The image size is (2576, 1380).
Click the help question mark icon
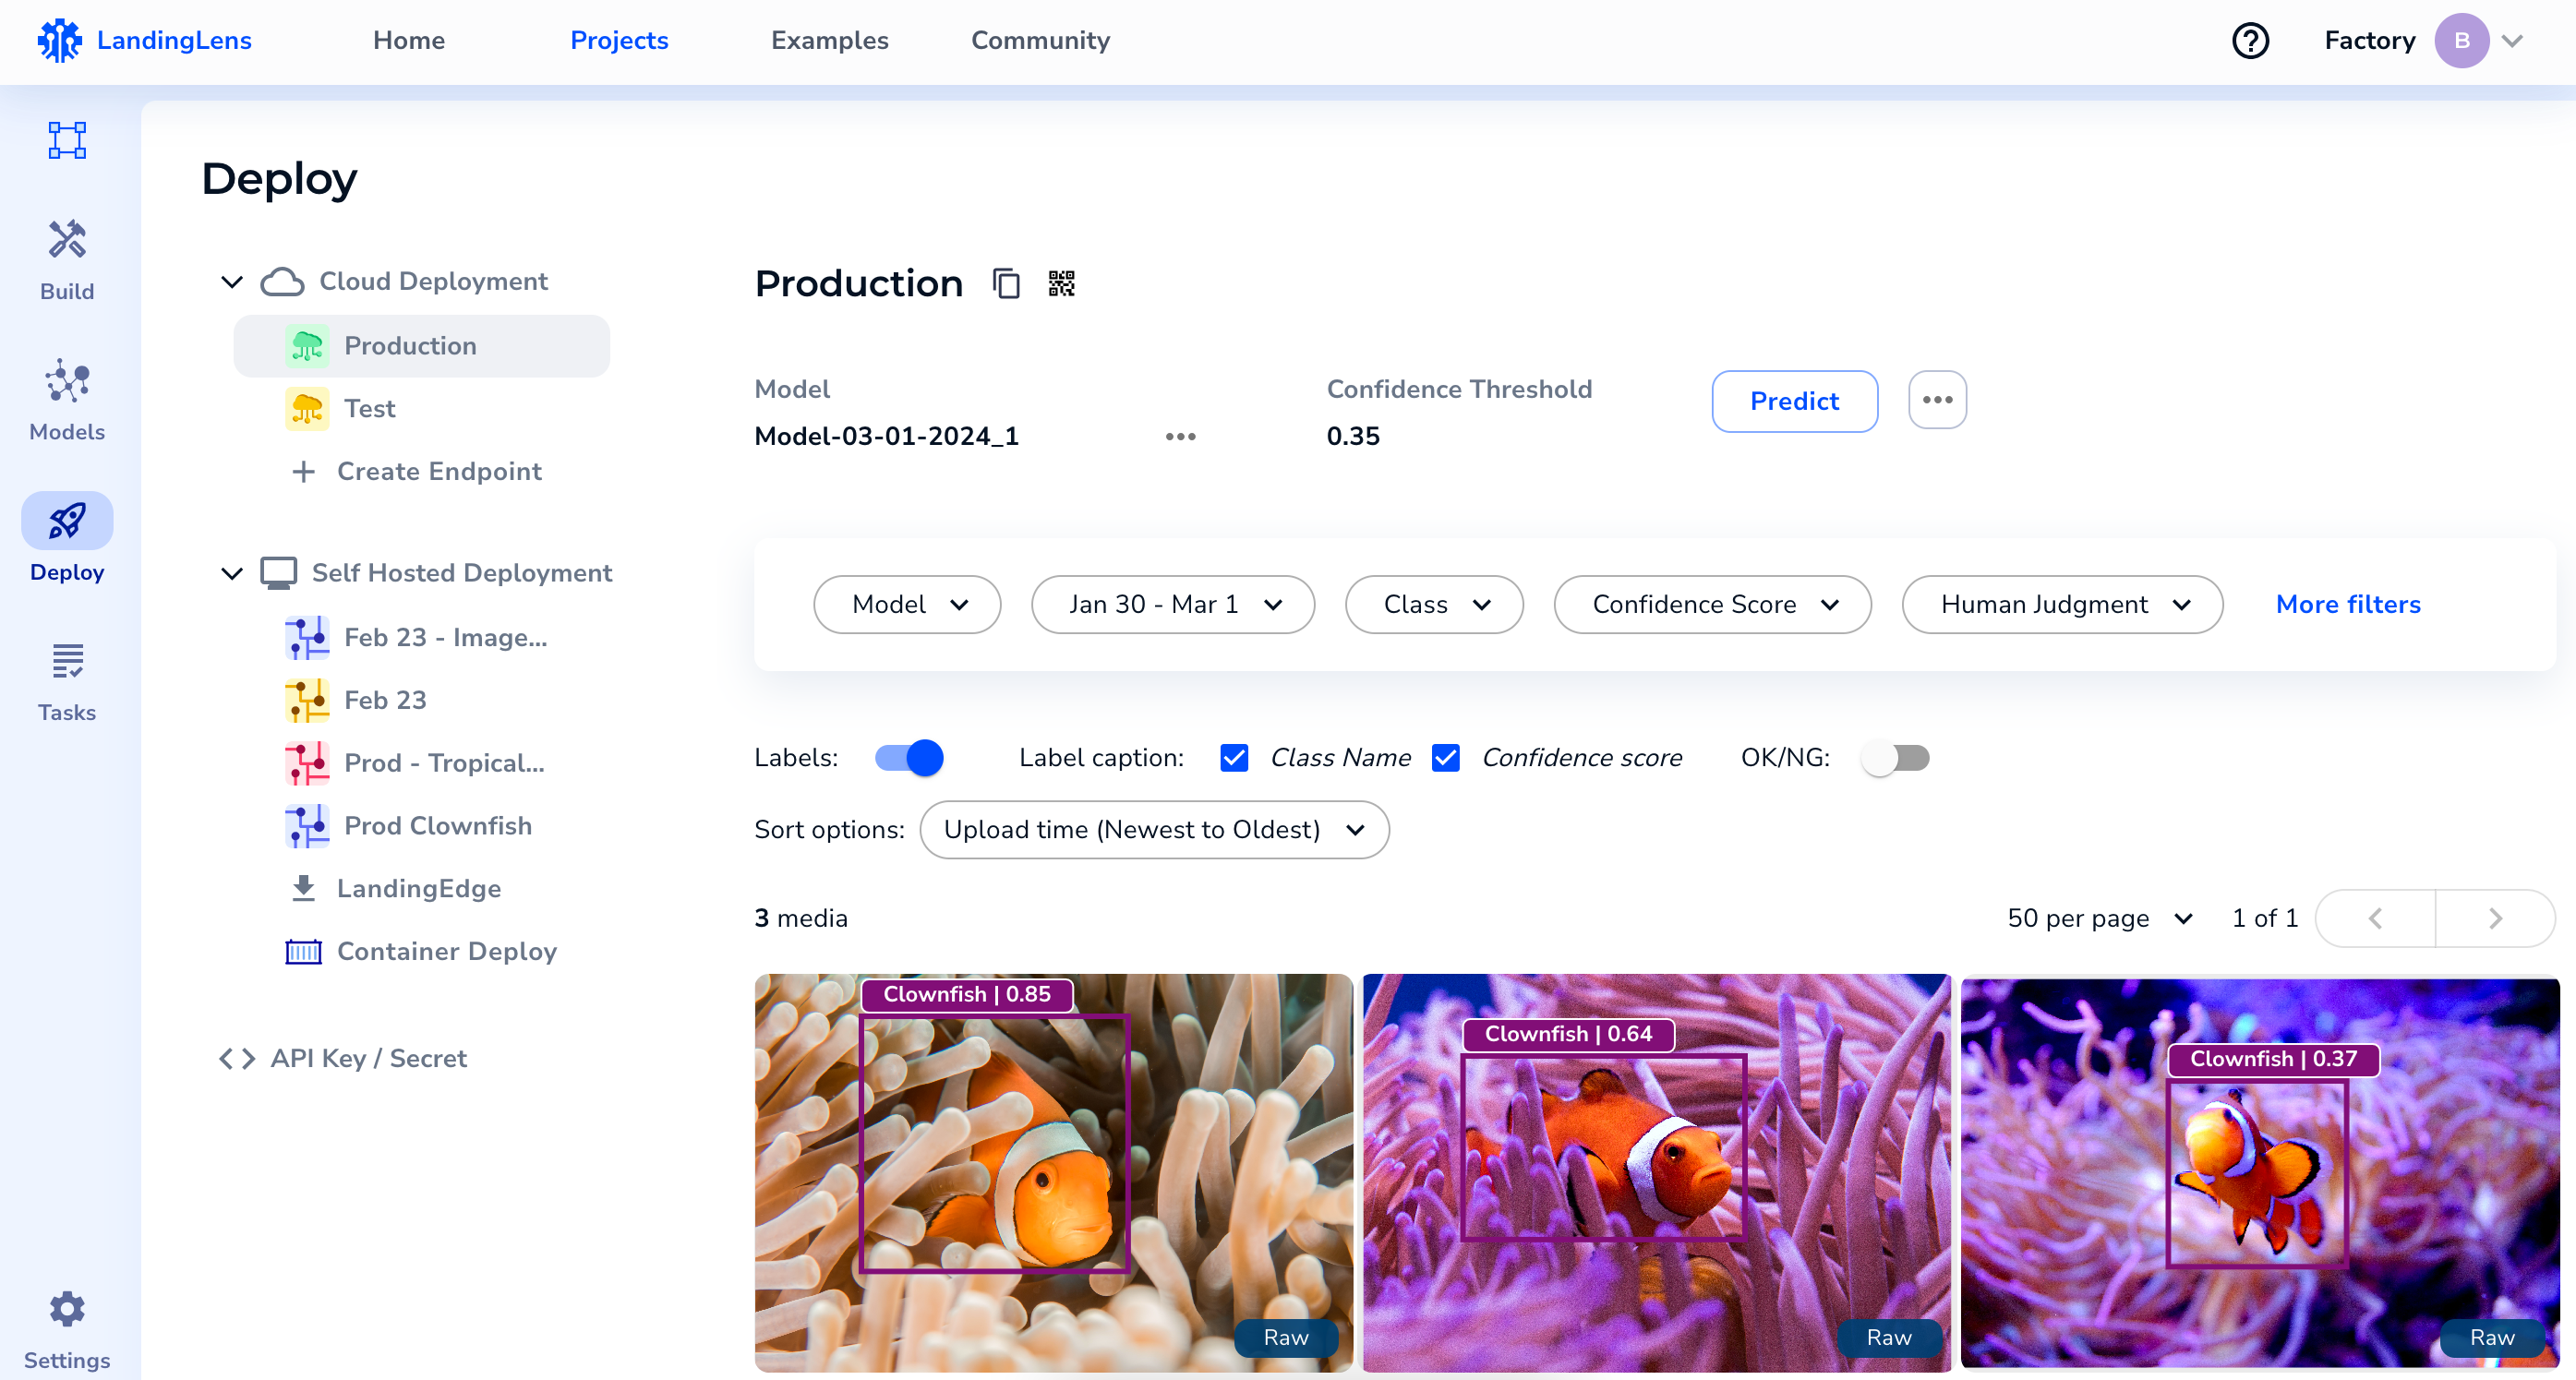[2250, 41]
